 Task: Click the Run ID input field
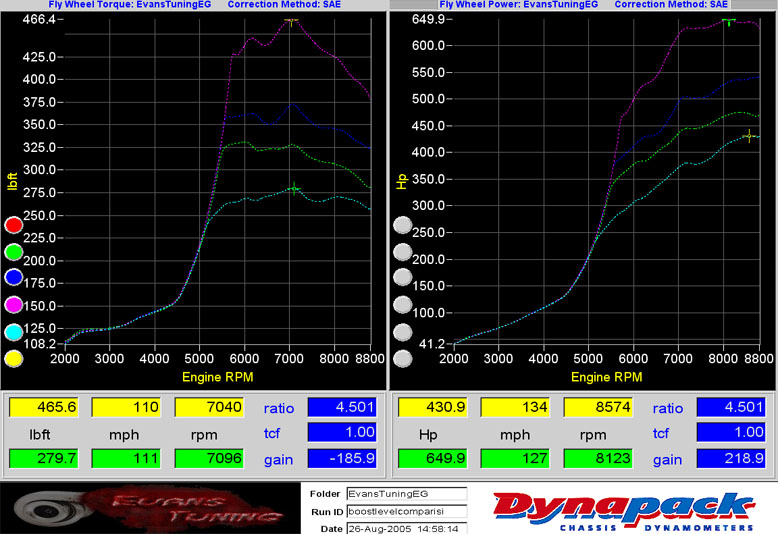pyautogui.click(x=406, y=511)
